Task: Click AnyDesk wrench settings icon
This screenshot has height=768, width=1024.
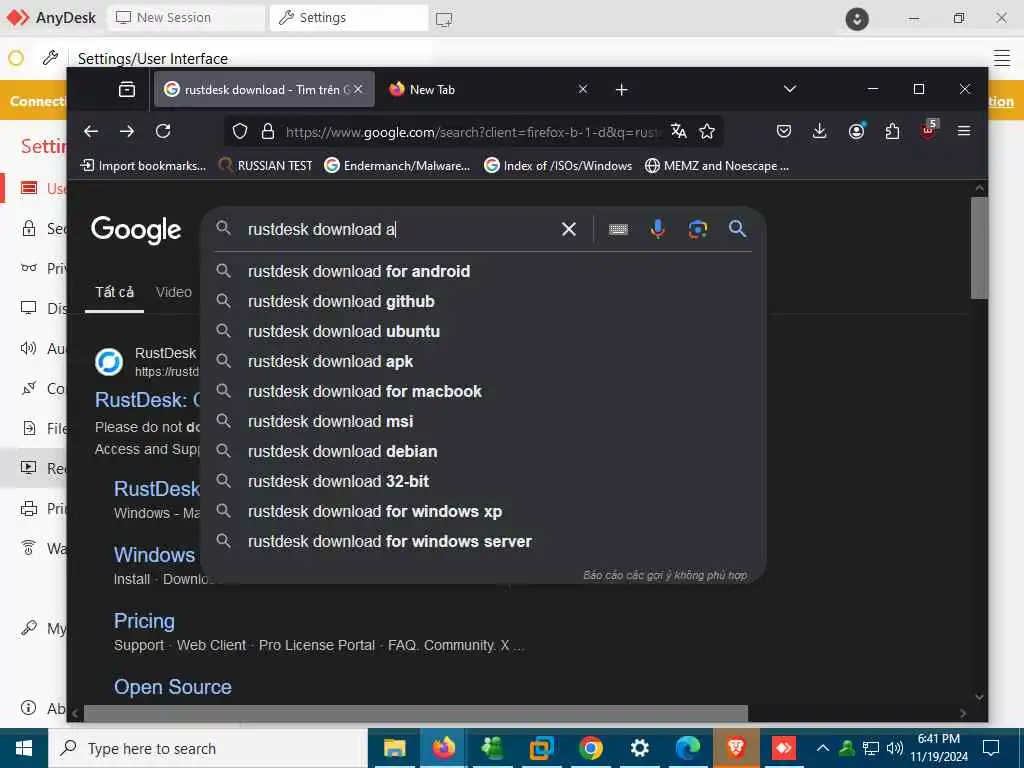Action: point(50,57)
